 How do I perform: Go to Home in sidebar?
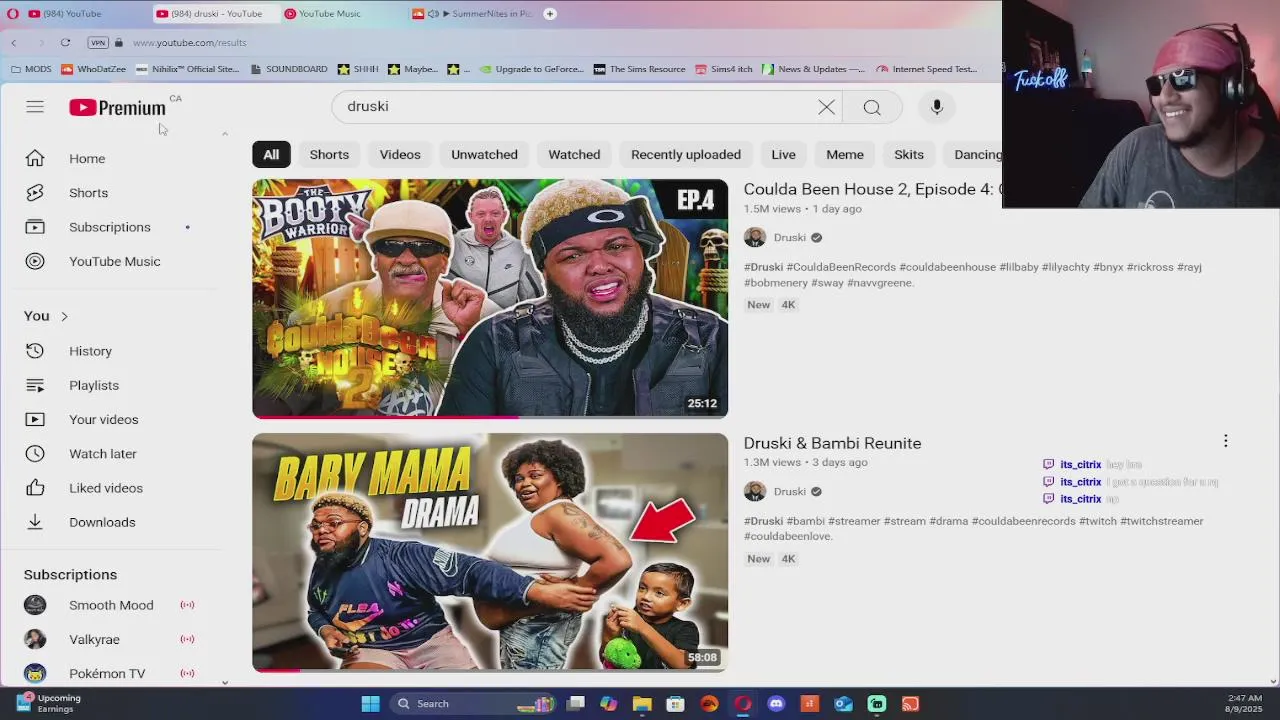87,158
